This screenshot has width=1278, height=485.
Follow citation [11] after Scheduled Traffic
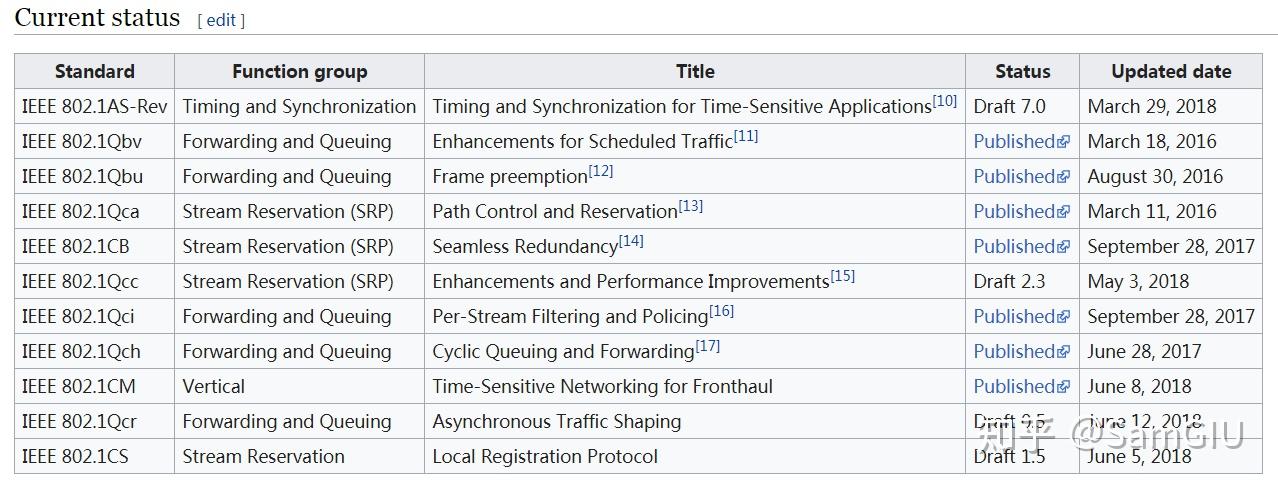(746, 136)
